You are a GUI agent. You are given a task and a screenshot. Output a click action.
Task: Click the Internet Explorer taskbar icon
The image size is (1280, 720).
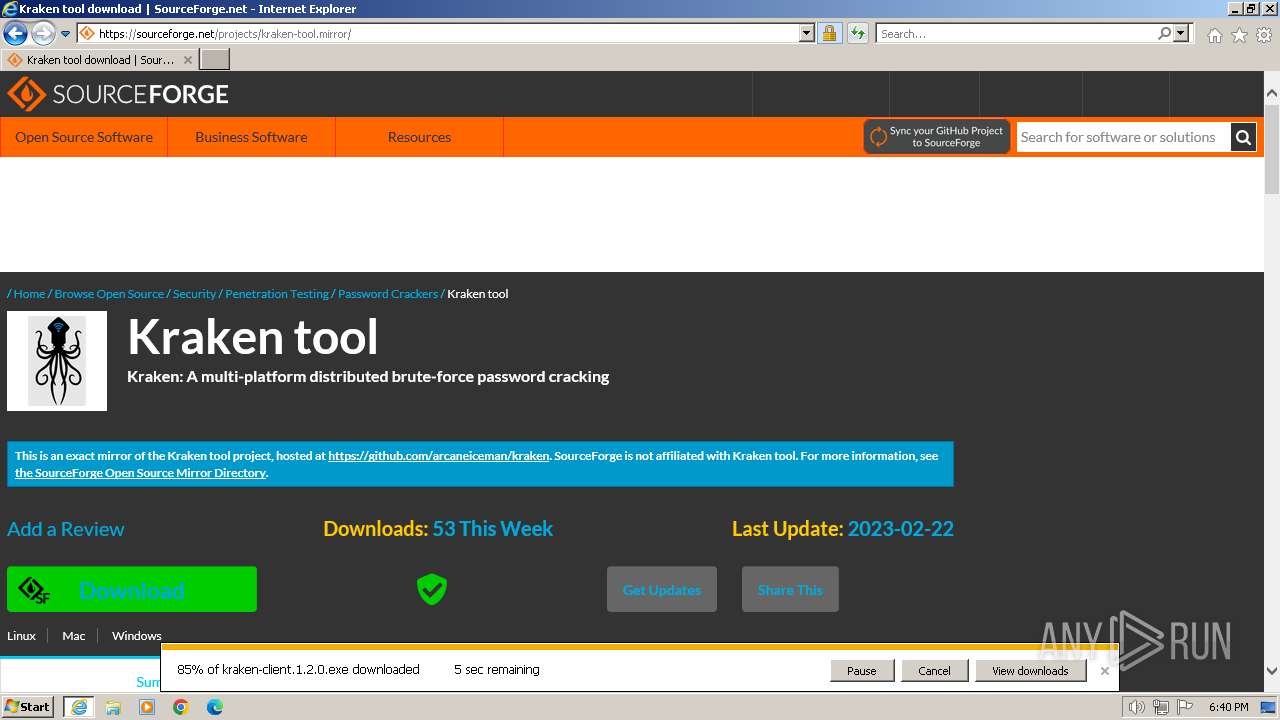[x=78, y=707]
